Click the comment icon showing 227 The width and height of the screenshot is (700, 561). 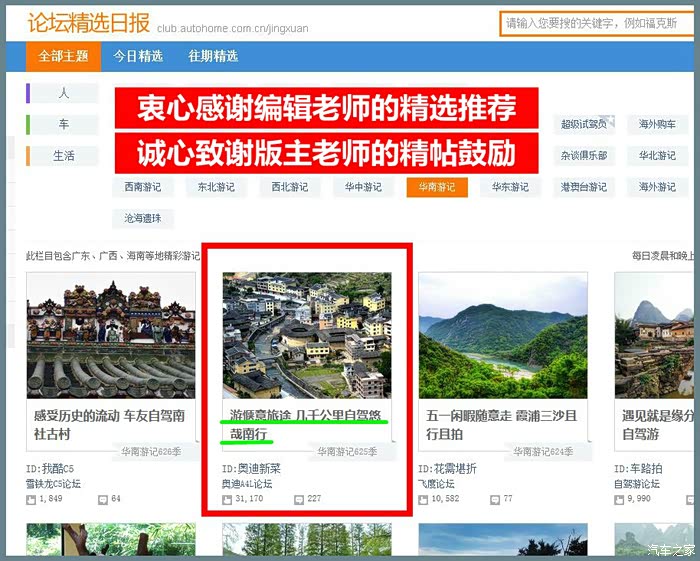click(x=299, y=499)
